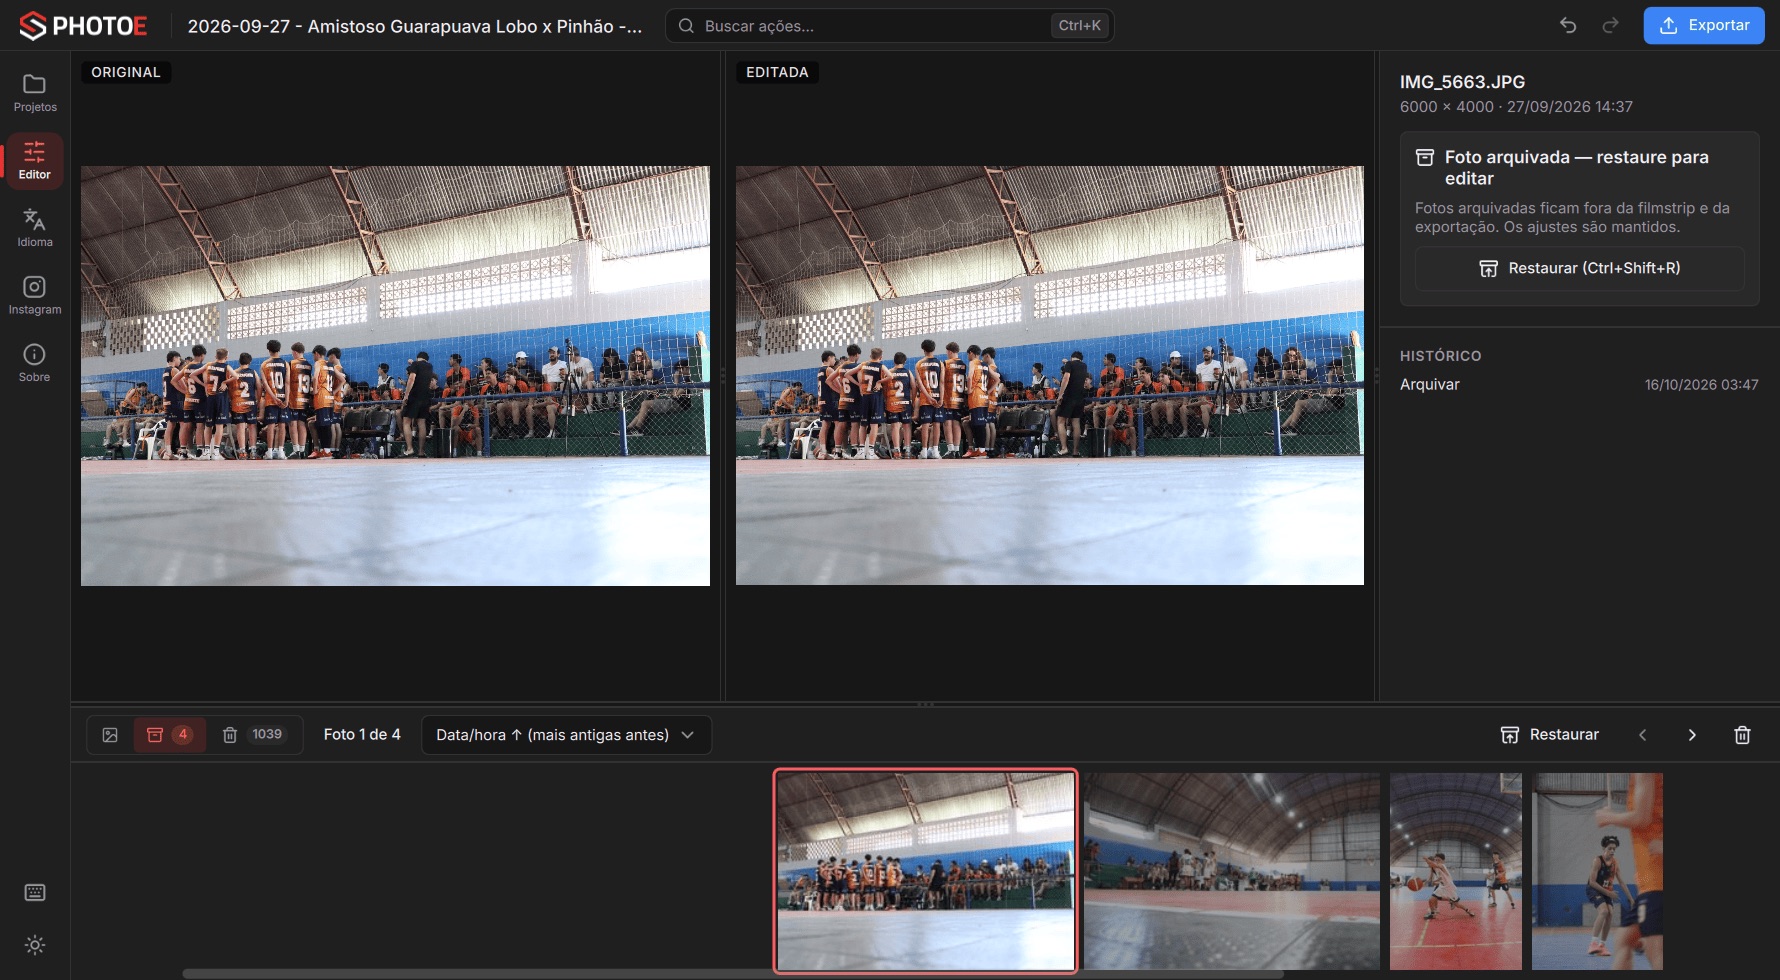1780x980 pixels.
Task: Select the Editor sidebar icon
Action: click(x=35, y=161)
